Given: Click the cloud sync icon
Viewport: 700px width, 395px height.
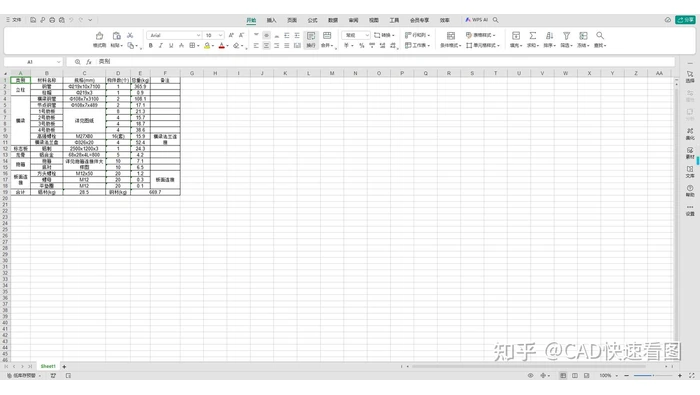Looking at the screenshot, I should click(x=668, y=20).
